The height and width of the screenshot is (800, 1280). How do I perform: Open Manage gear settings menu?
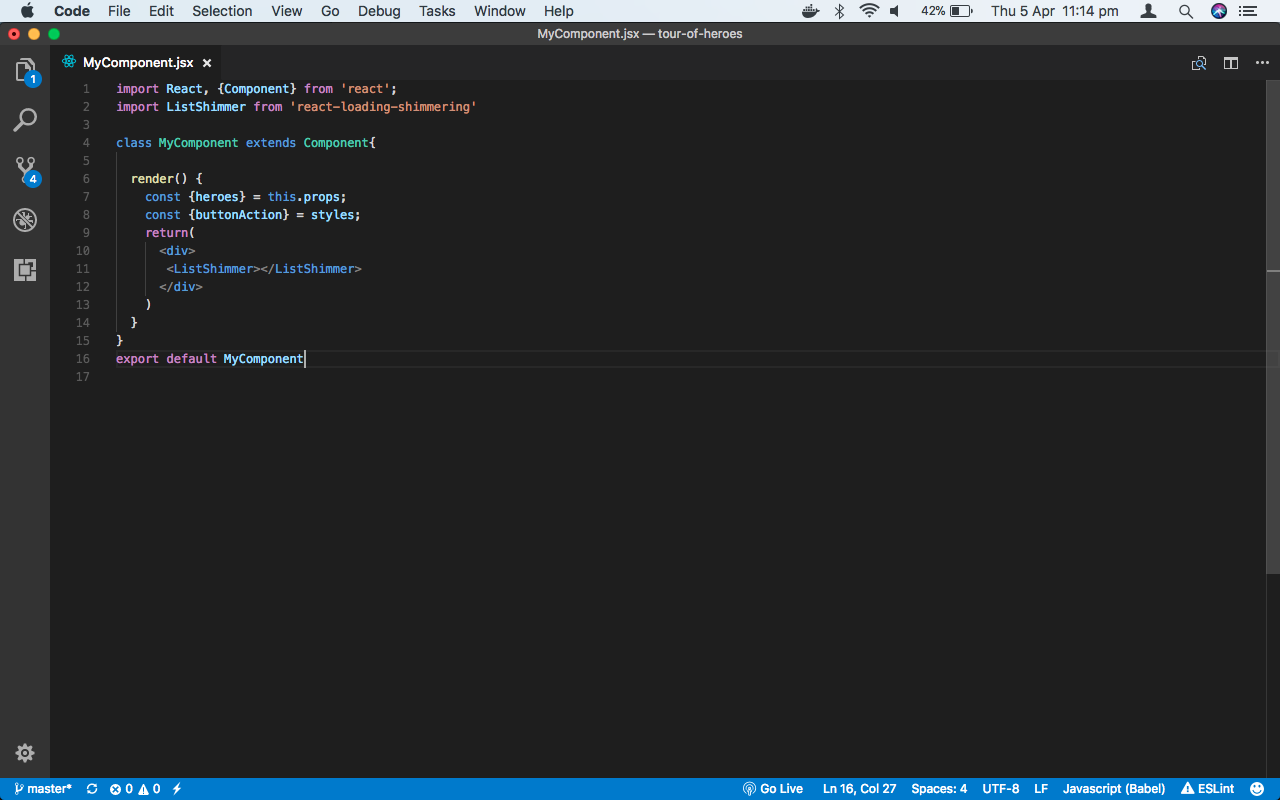(x=25, y=753)
